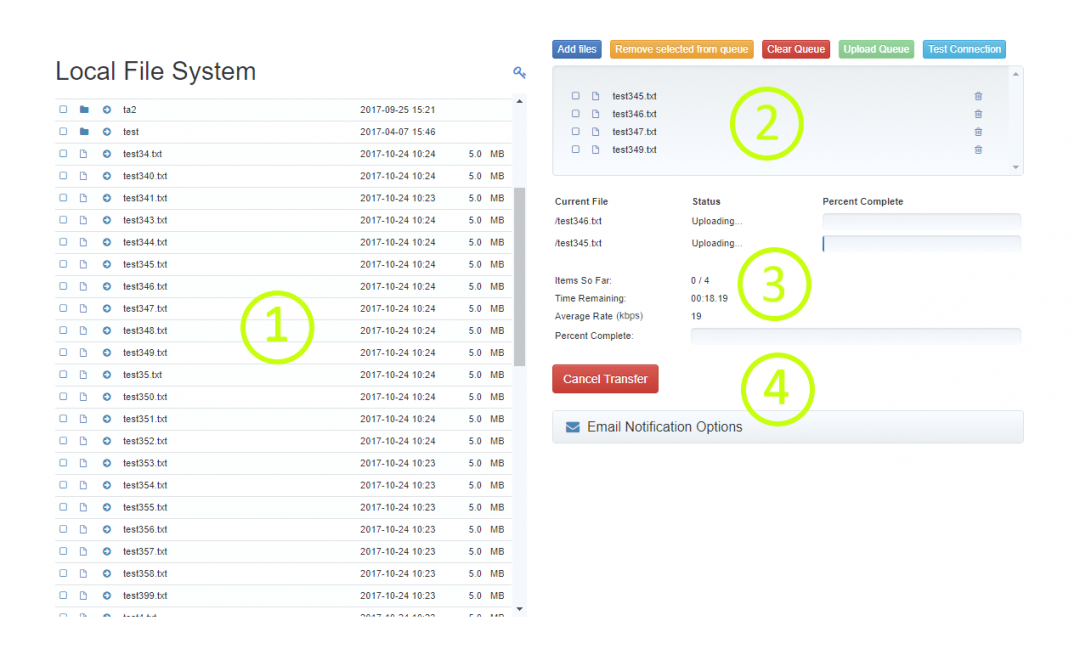Tick the checkbox next to test346.txt in queue
Screen dimensions: 1080x649
[576, 114]
